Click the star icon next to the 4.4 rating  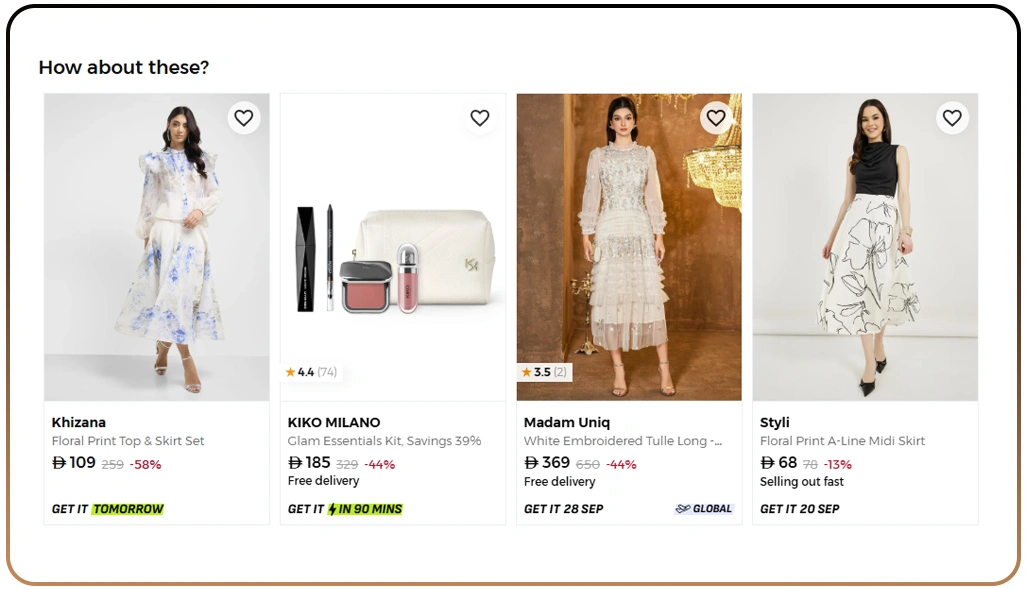click(x=290, y=371)
